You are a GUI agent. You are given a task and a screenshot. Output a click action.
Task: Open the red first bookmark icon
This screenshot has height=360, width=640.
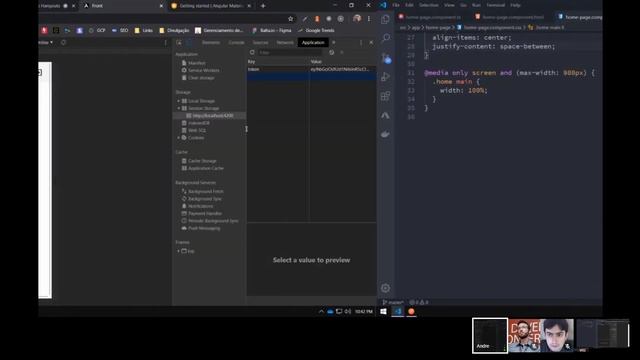click(44, 30)
